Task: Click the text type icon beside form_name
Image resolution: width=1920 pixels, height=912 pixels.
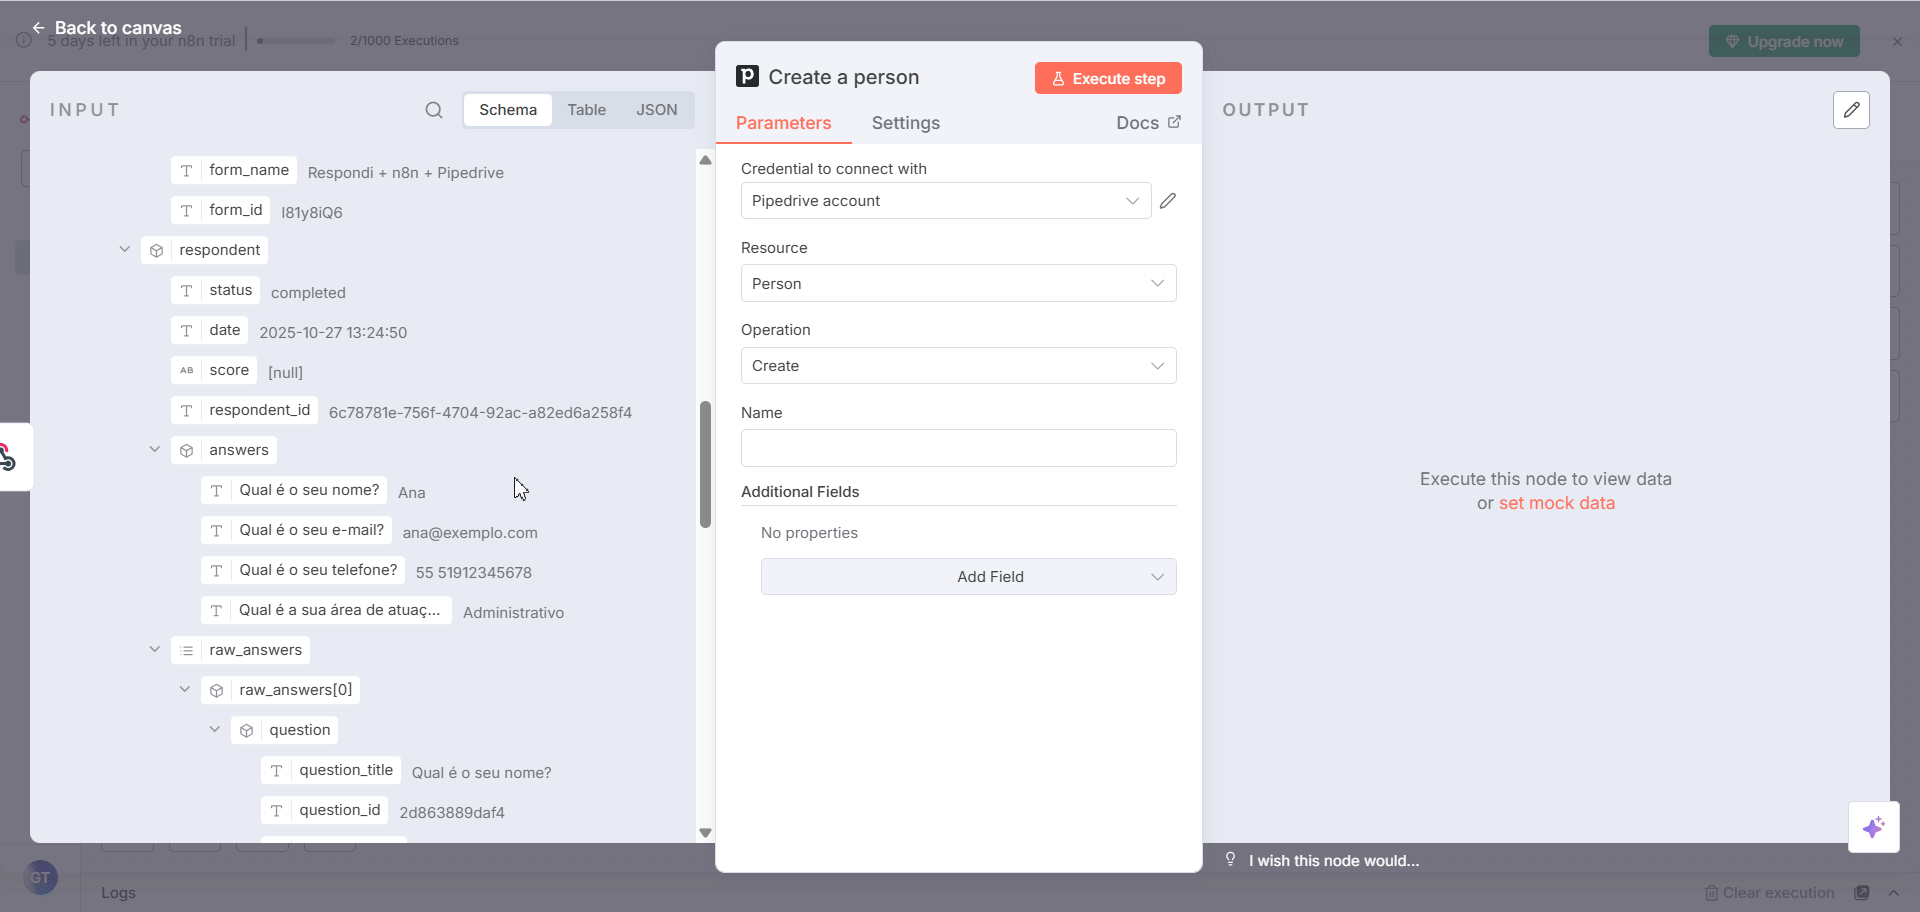Action: tap(187, 170)
